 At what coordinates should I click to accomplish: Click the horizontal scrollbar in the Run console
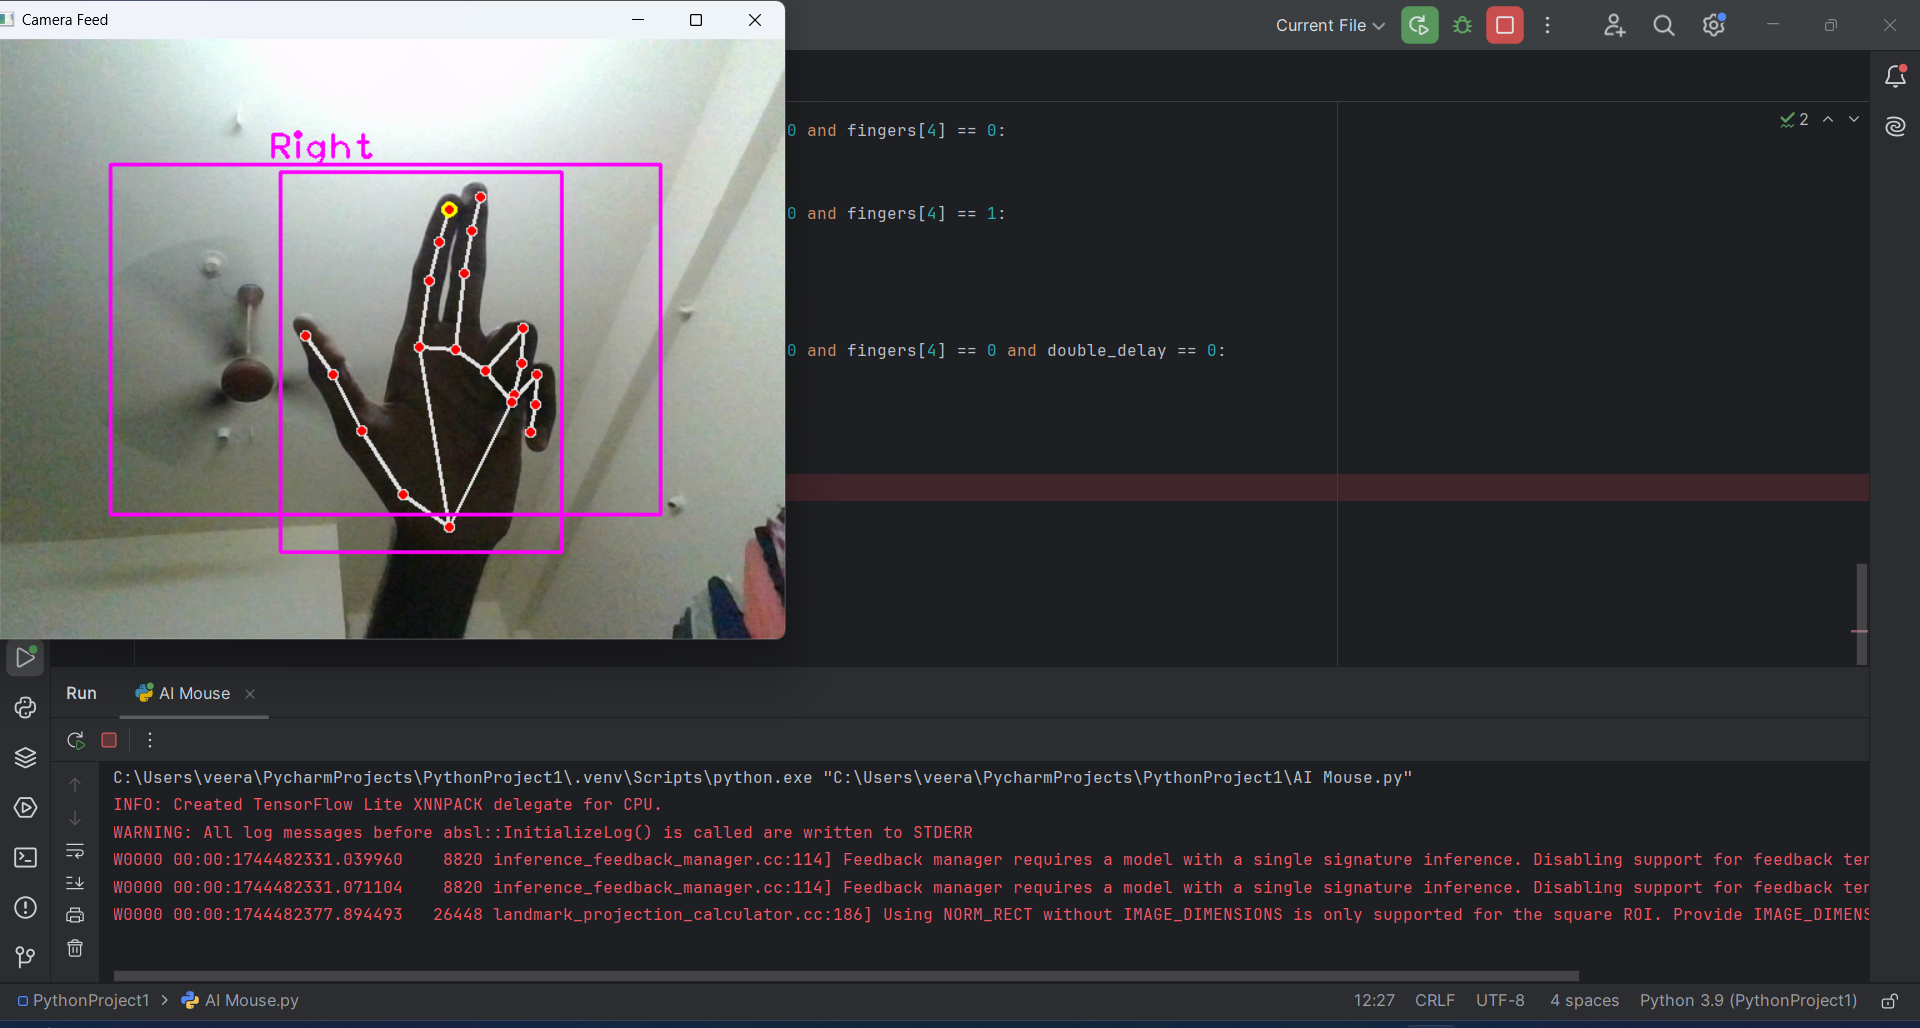pyautogui.click(x=845, y=975)
